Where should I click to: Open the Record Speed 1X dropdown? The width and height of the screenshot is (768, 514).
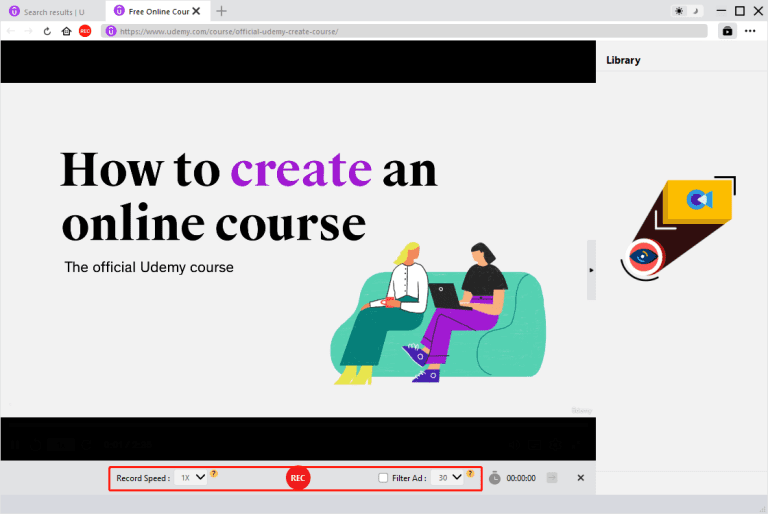(x=191, y=478)
